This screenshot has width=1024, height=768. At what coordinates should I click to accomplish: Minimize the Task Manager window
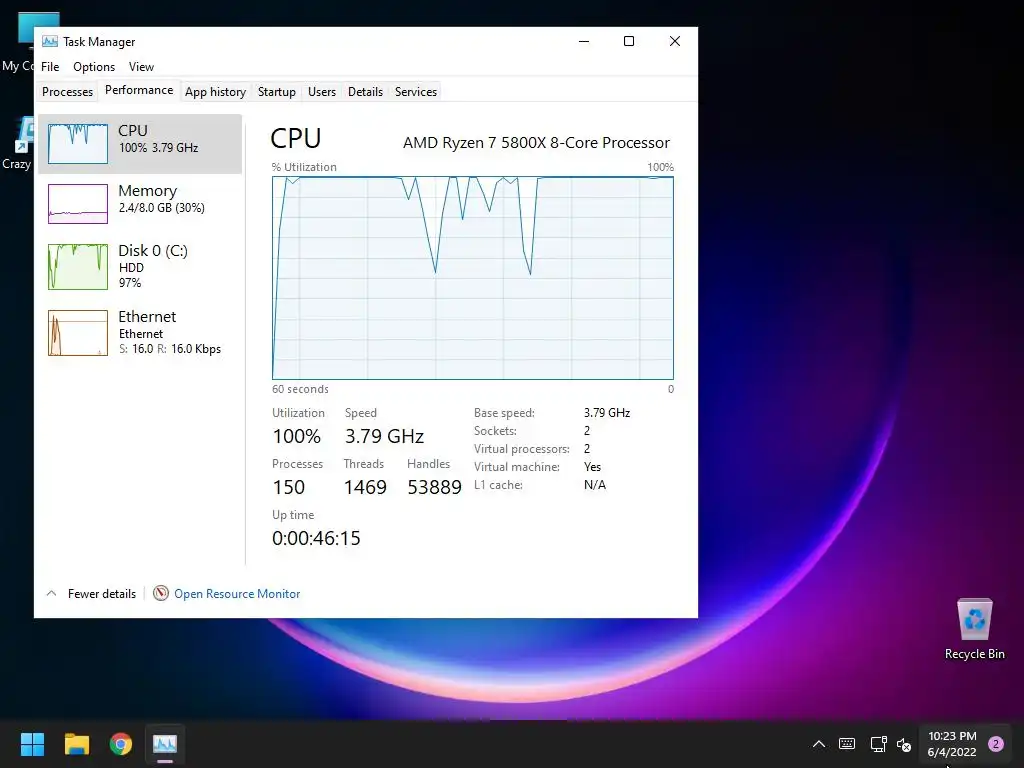click(x=584, y=41)
